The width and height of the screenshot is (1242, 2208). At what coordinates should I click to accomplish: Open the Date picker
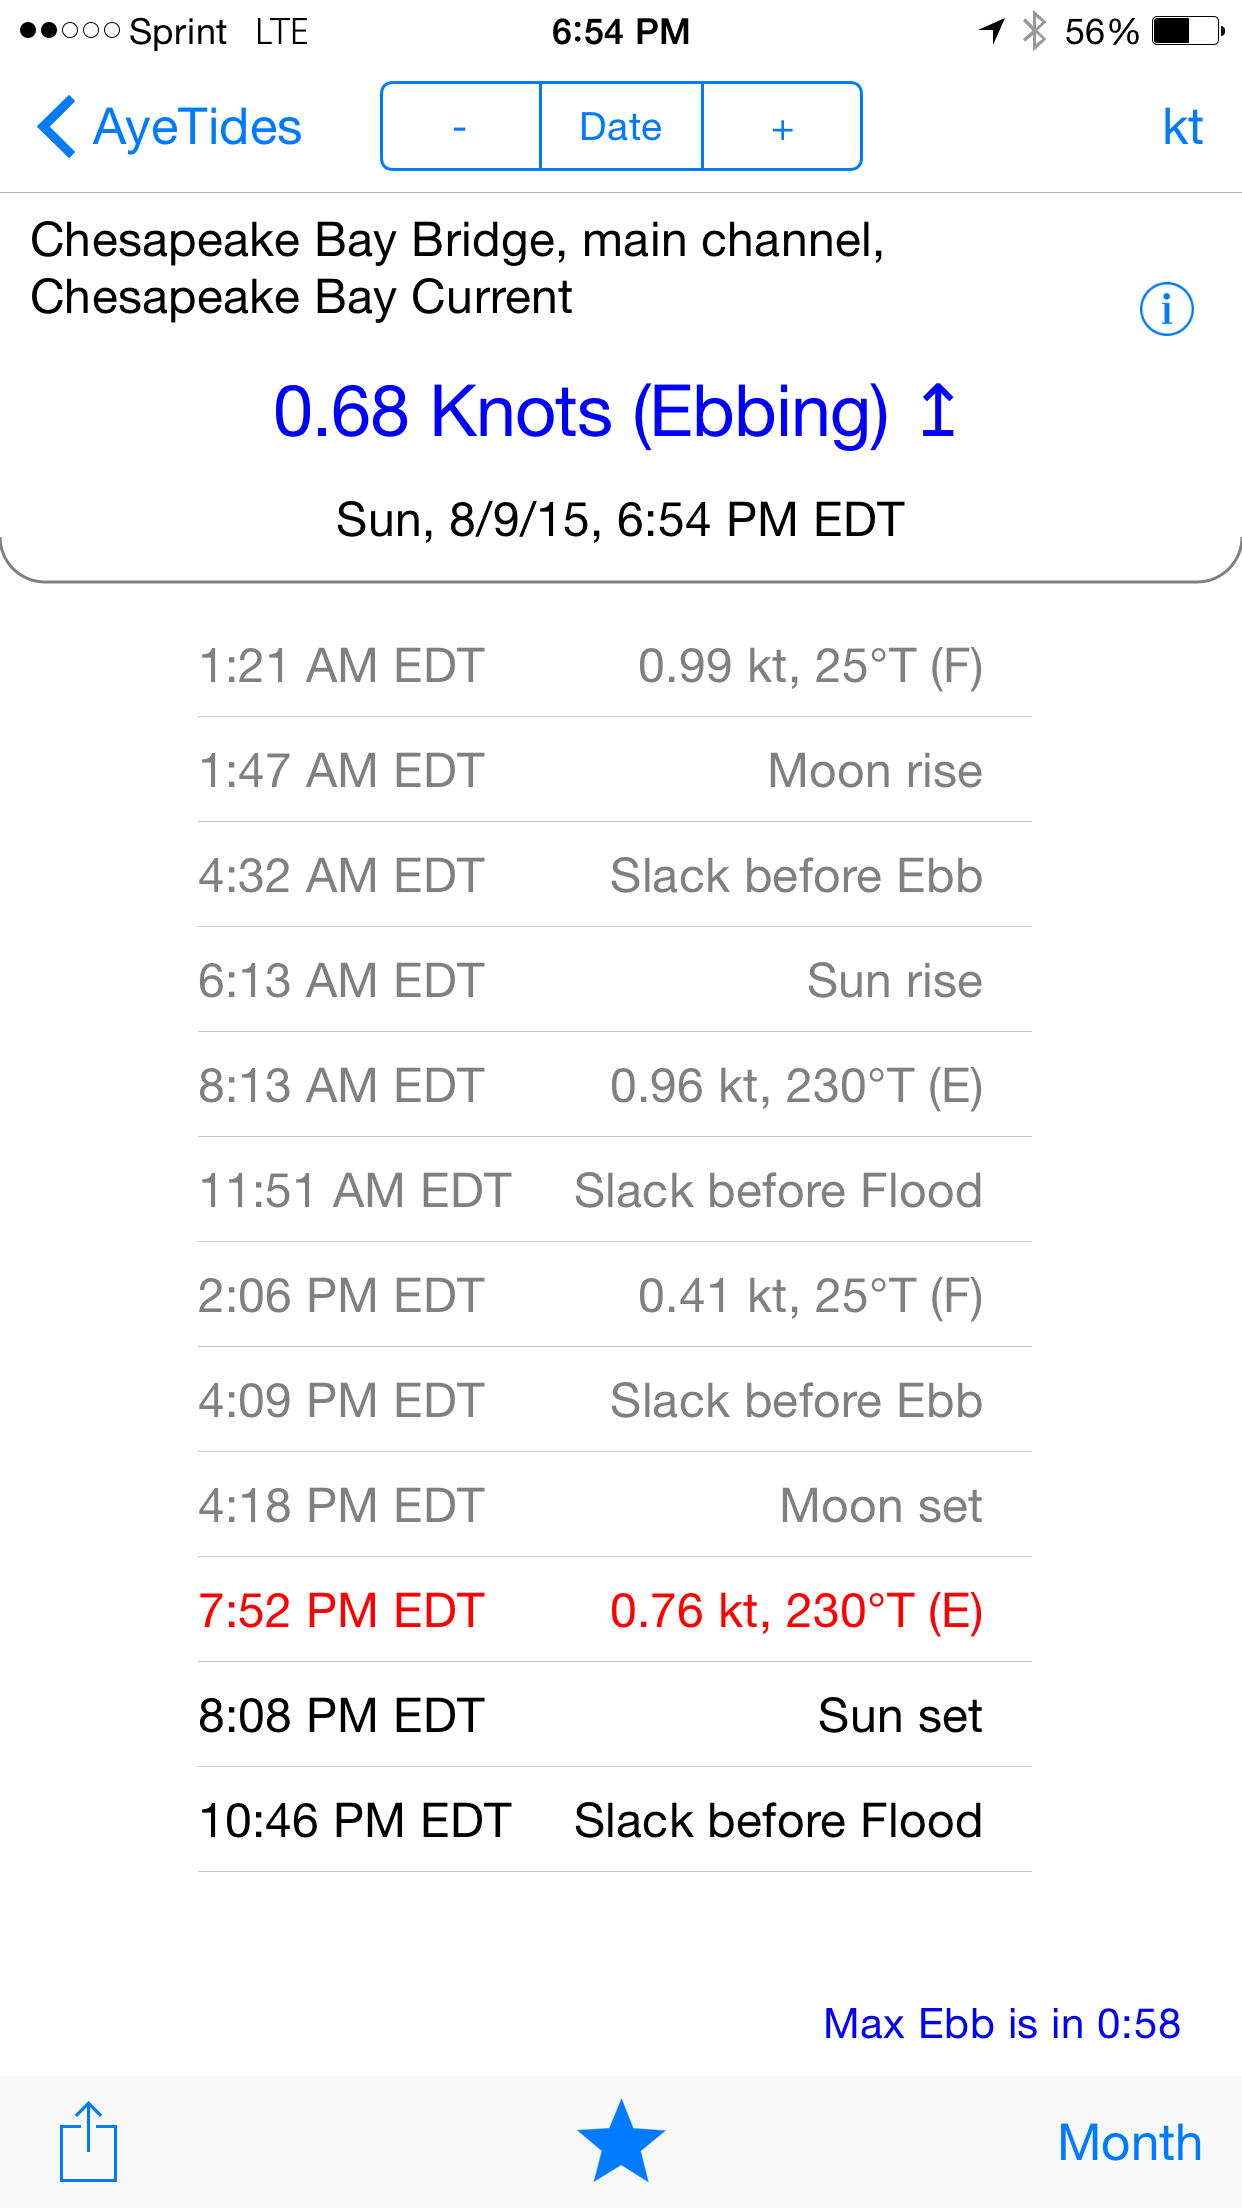[621, 127]
